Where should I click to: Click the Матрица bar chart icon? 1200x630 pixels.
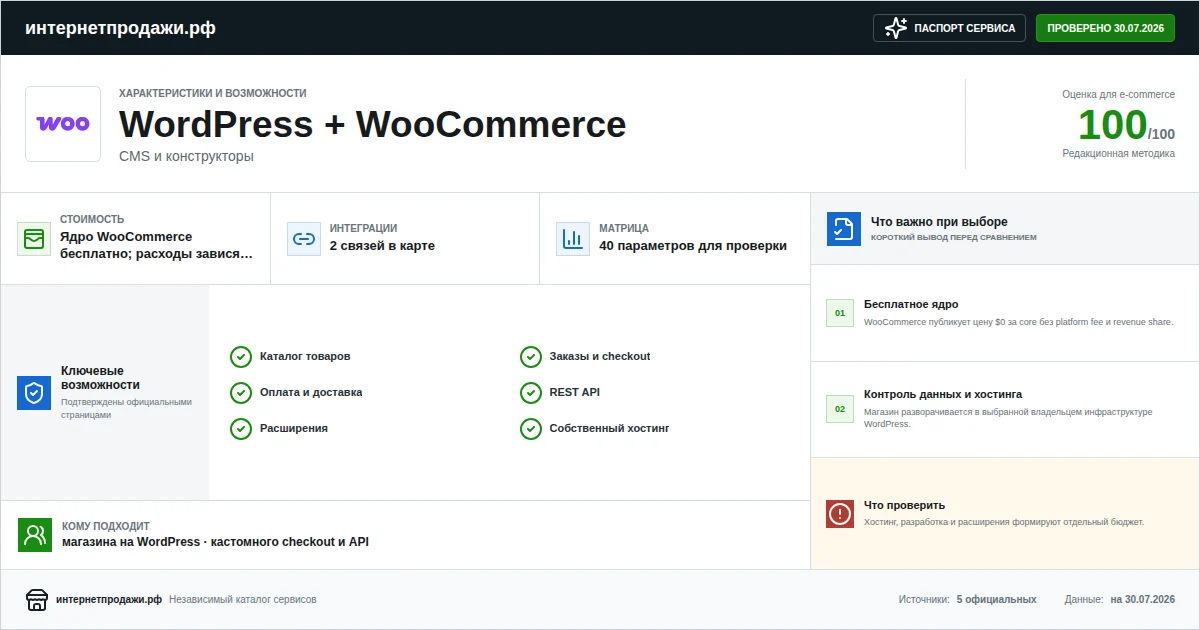tap(573, 239)
